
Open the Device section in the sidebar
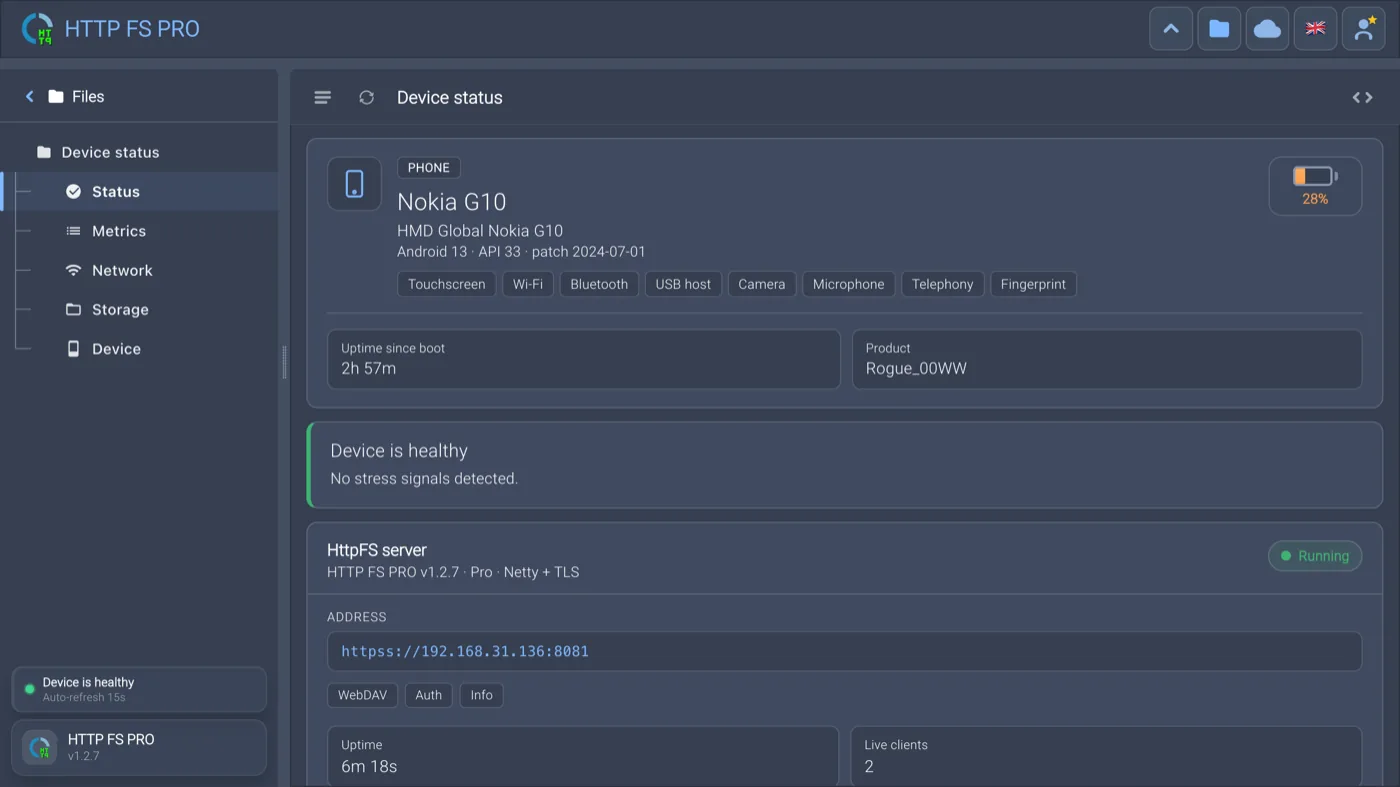tap(141, 349)
